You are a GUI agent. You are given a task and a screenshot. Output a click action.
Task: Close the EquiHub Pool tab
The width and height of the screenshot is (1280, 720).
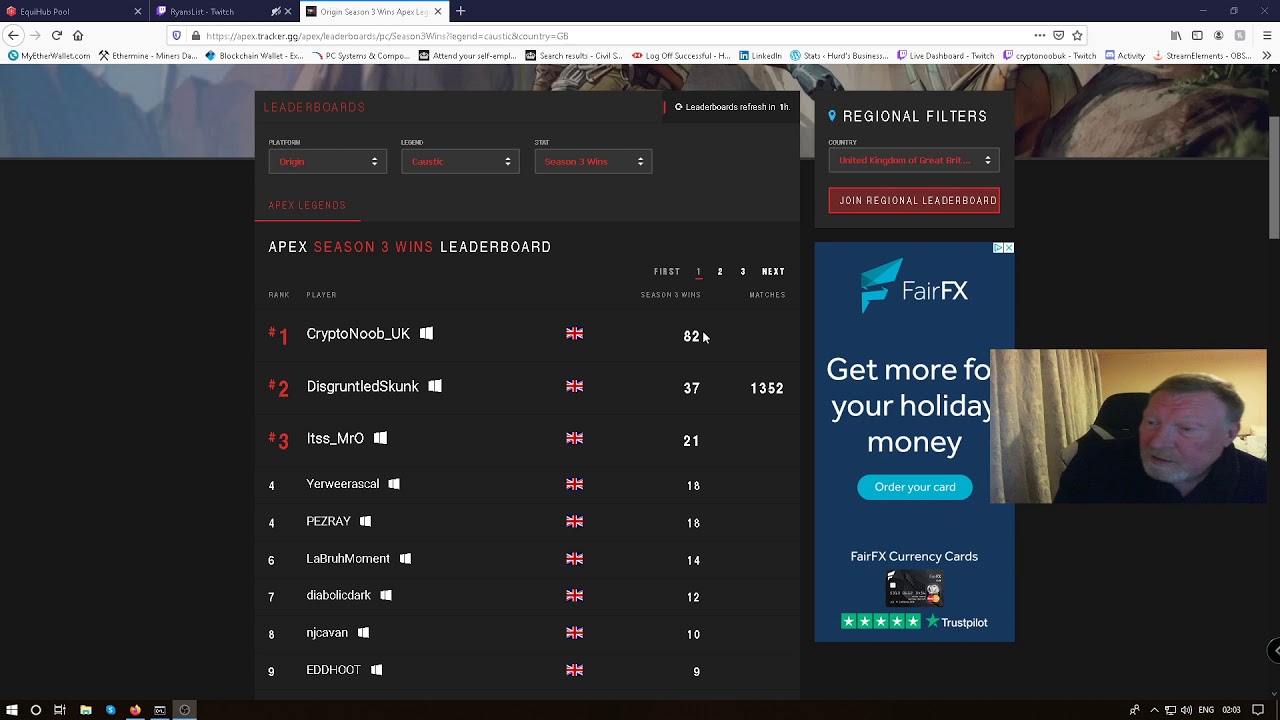[138, 11]
